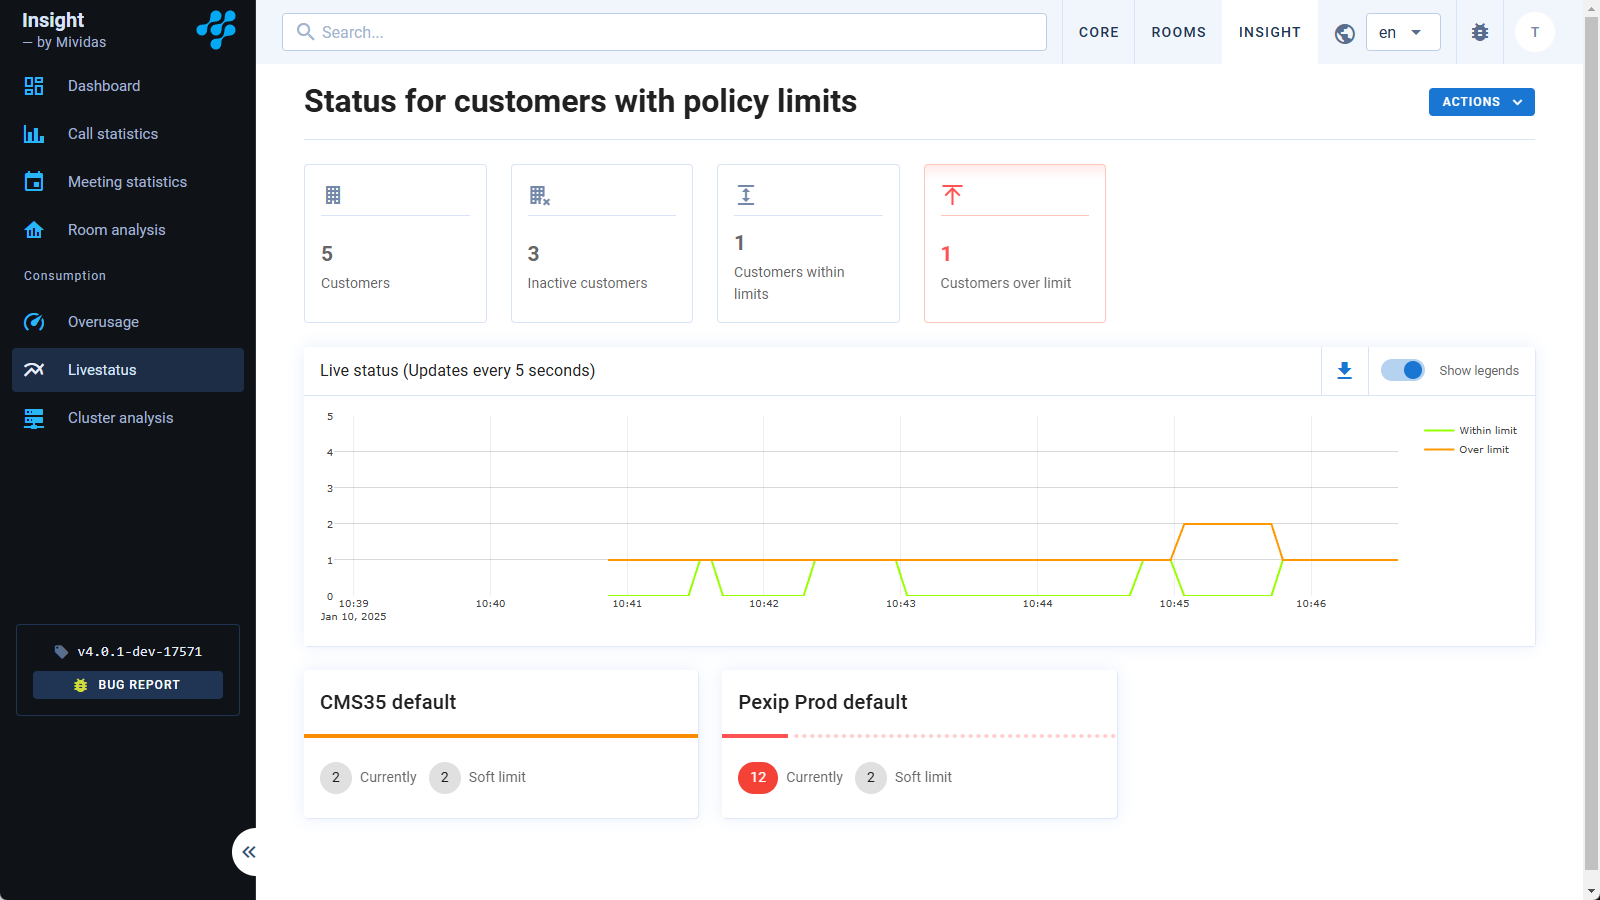The image size is (1600, 900).
Task: Click the Livestatus trend icon
Action: pyautogui.click(x=34, y=370)
